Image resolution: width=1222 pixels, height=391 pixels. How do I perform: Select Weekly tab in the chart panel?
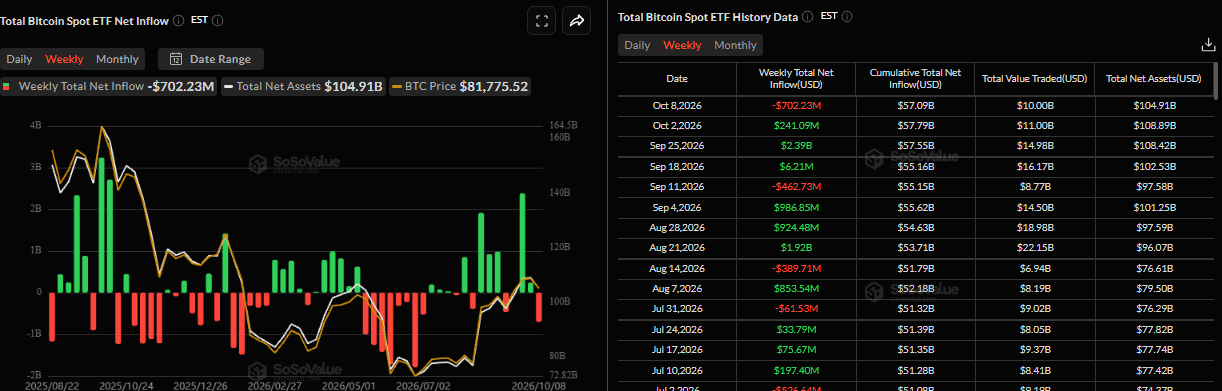(65, 59)
